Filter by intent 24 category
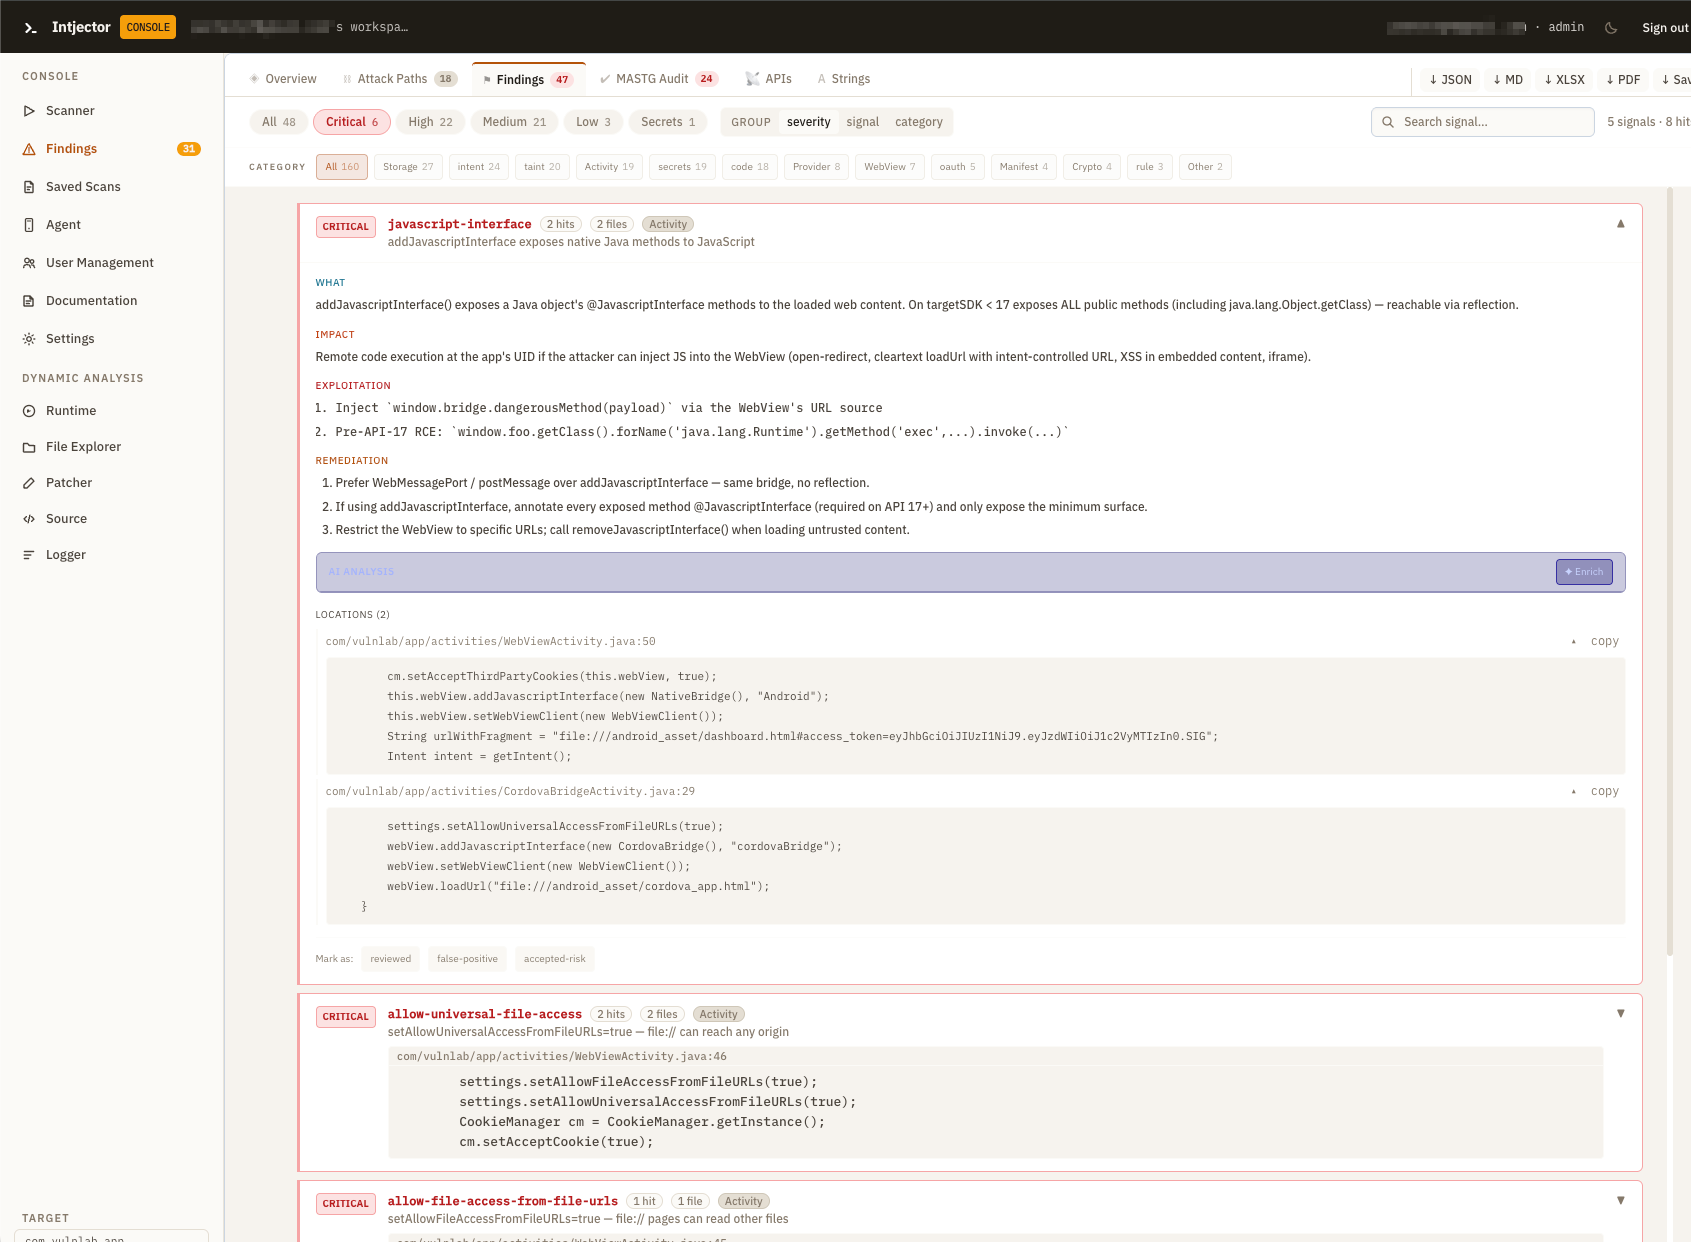 point(478,167)
